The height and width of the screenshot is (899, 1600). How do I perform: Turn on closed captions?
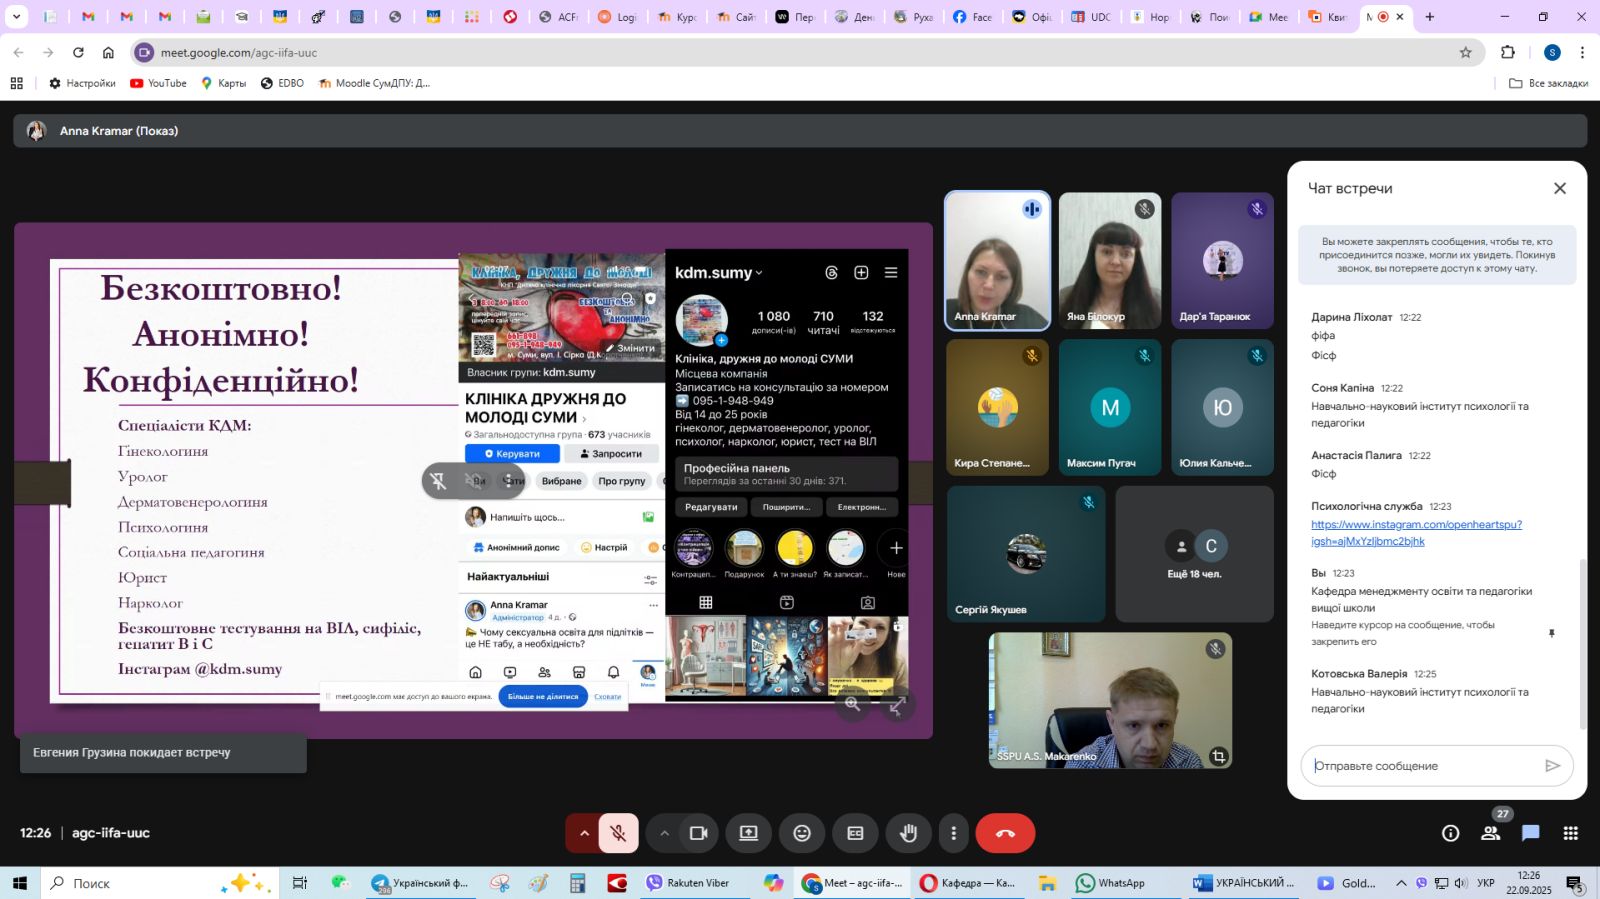pyautogui.click(x=855, y=833)
